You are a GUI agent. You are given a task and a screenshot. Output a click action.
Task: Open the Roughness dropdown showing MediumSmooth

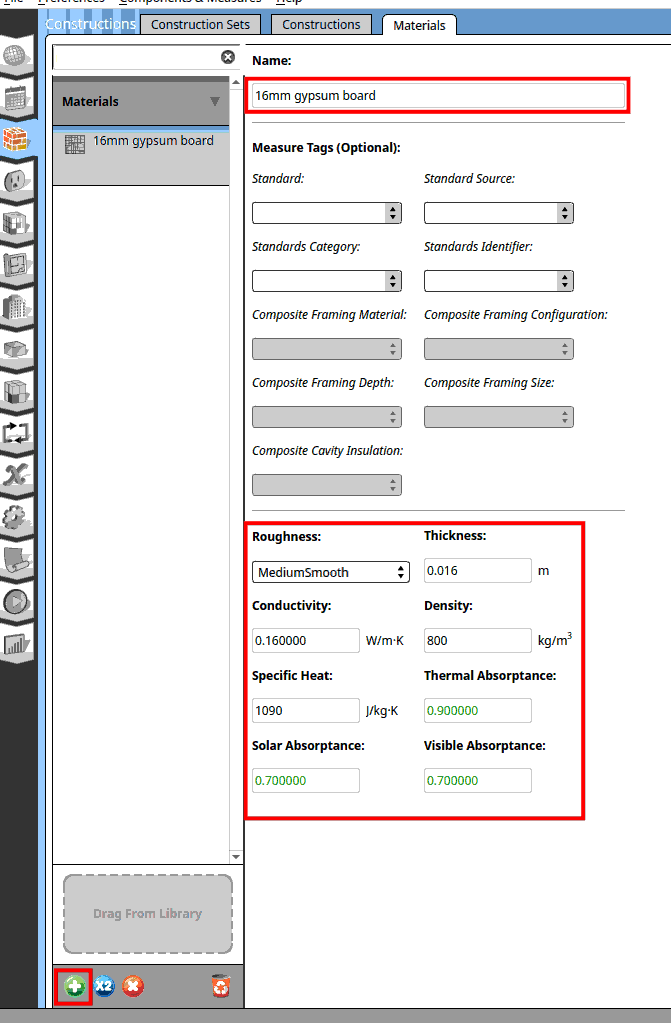330,572
